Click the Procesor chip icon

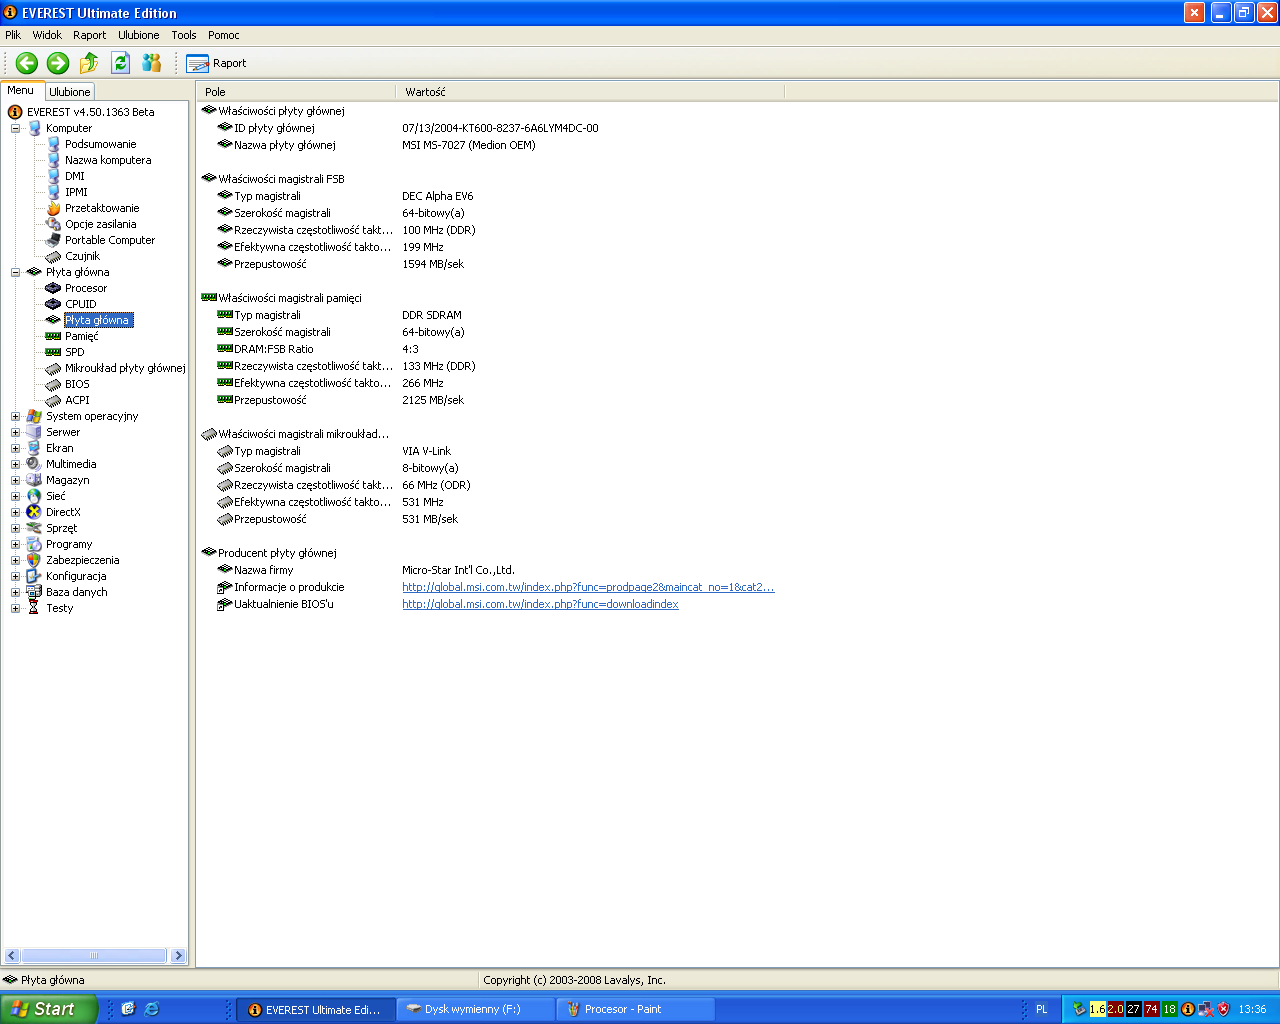tap(54, 288)
